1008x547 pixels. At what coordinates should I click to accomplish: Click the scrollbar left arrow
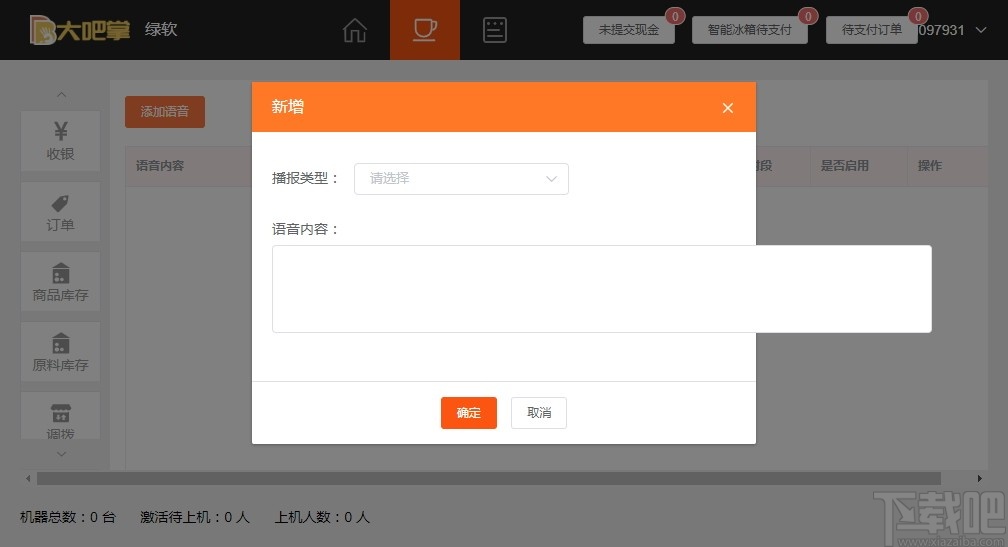click(x=28, y=478)
